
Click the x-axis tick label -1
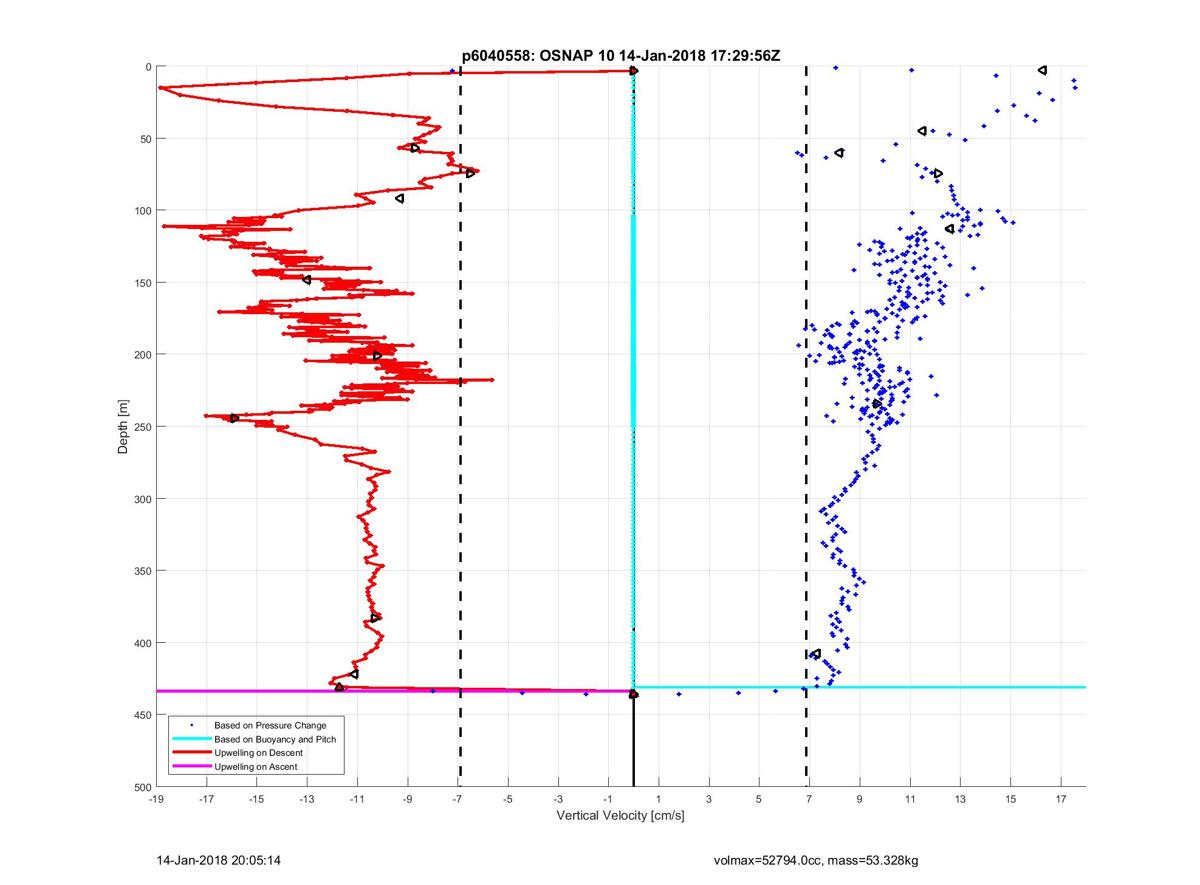(x=609, y=799)
